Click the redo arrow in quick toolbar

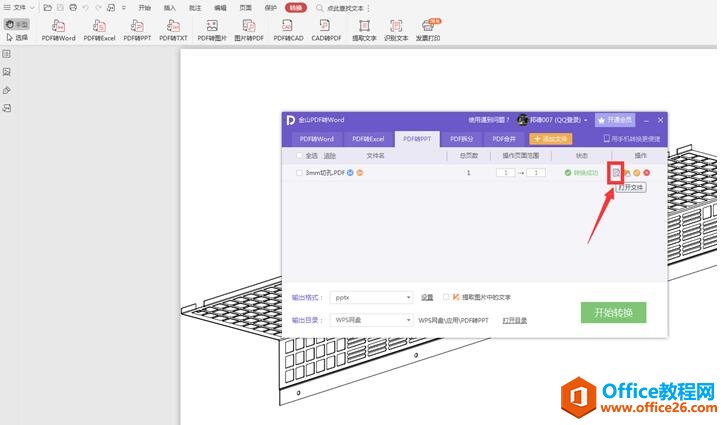pos(98,8)
